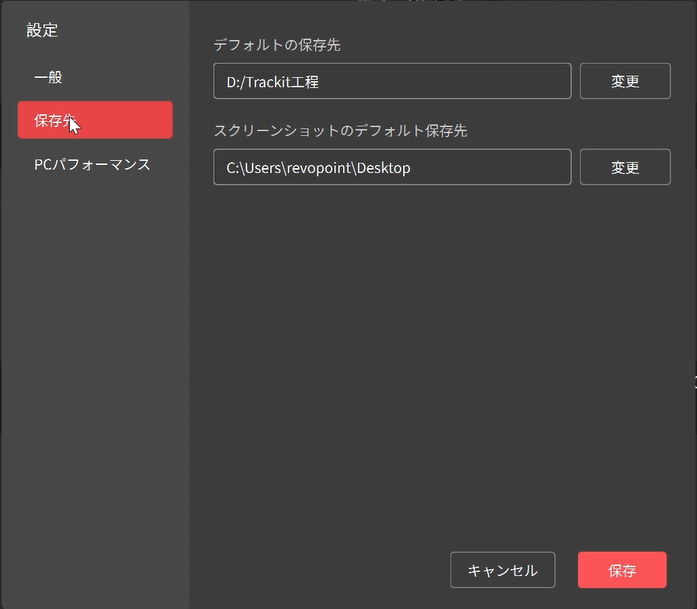Click 変更 for the default save location
This screenshot has width=697, height=609.
click(x=624, y=82)
